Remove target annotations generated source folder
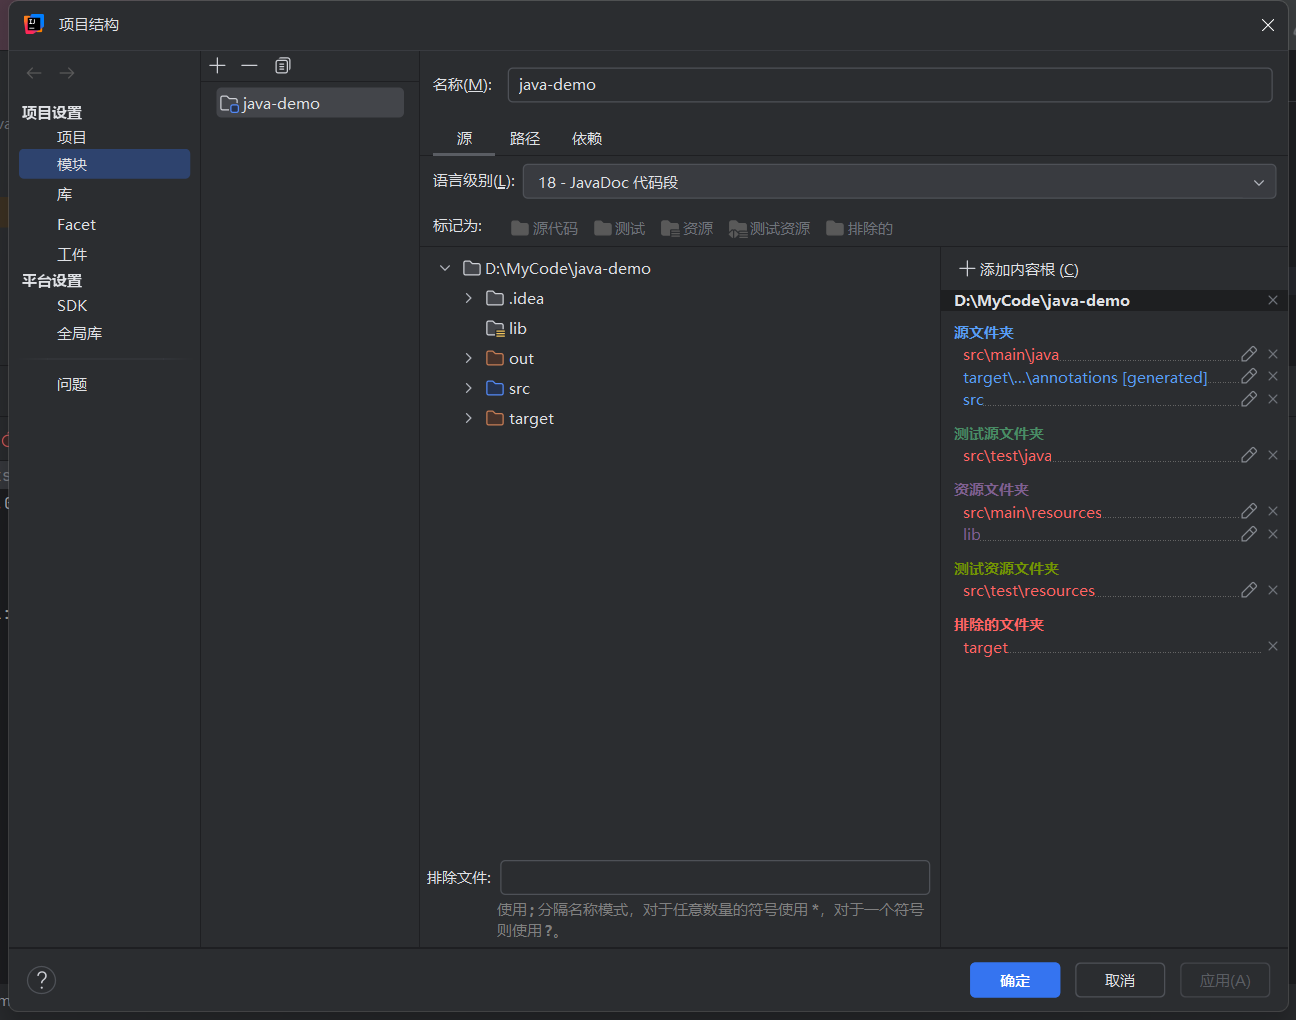 coord(1273,376)
